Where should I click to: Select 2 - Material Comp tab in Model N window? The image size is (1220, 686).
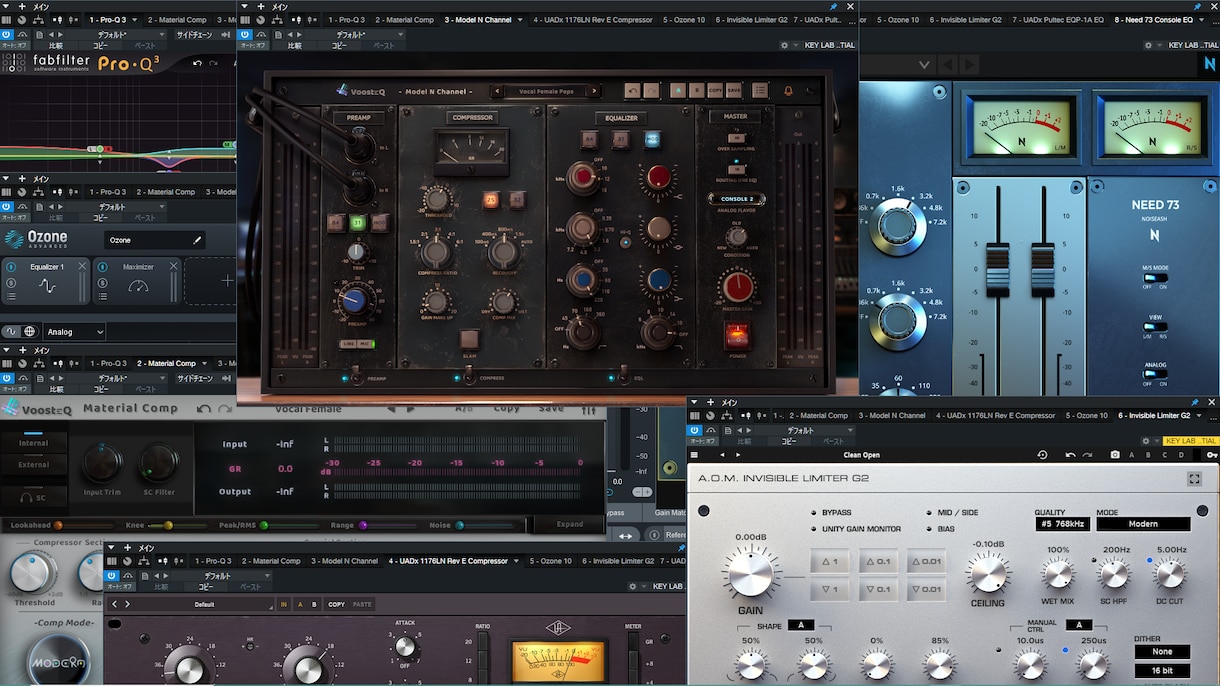point(403,19)
